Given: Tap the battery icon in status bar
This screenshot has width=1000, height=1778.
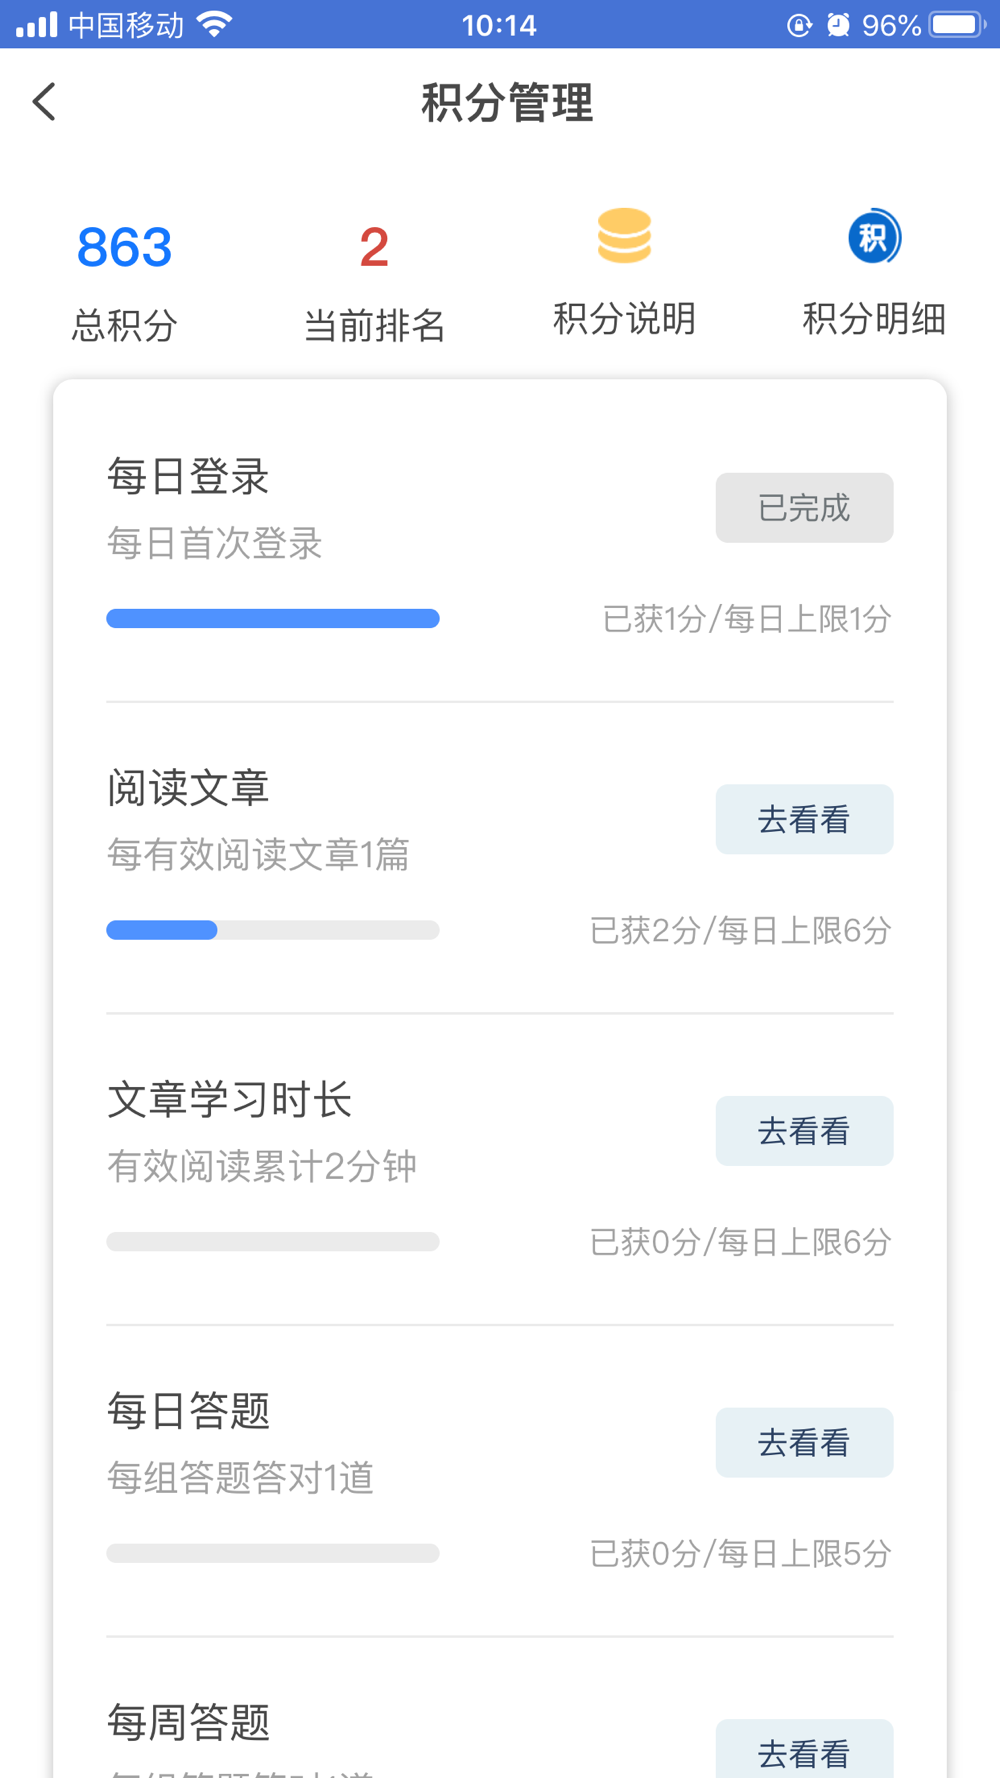Looking at the screenshot, I should point(958,24).
